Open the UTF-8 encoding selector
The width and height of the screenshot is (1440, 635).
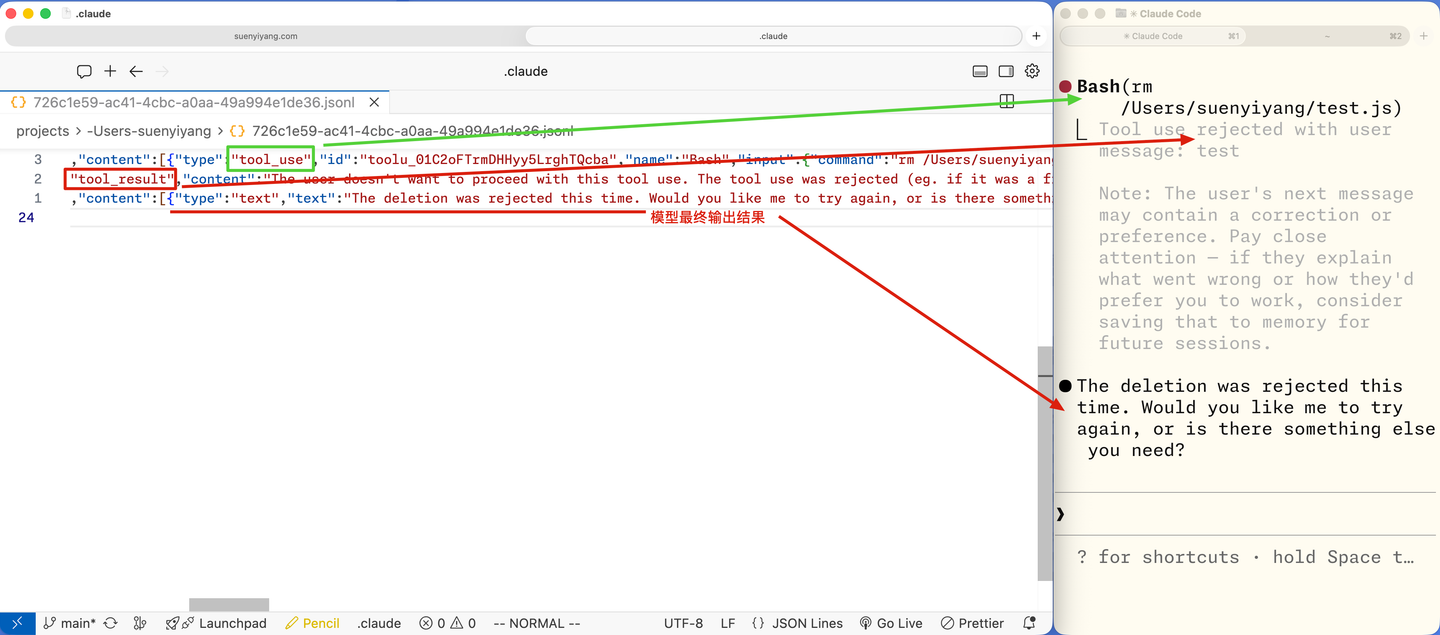tap(683, 623)
